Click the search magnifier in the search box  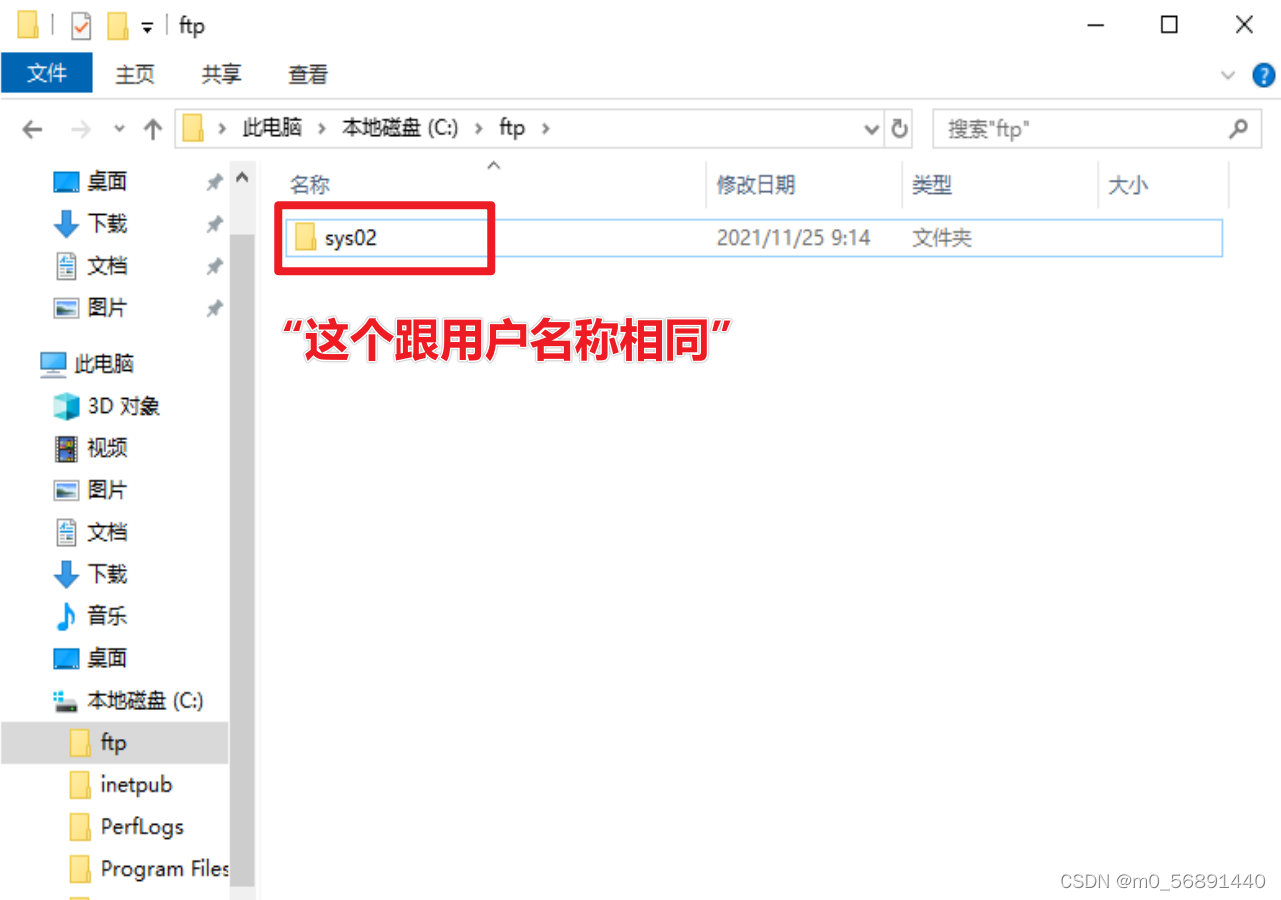point(1239,128)
